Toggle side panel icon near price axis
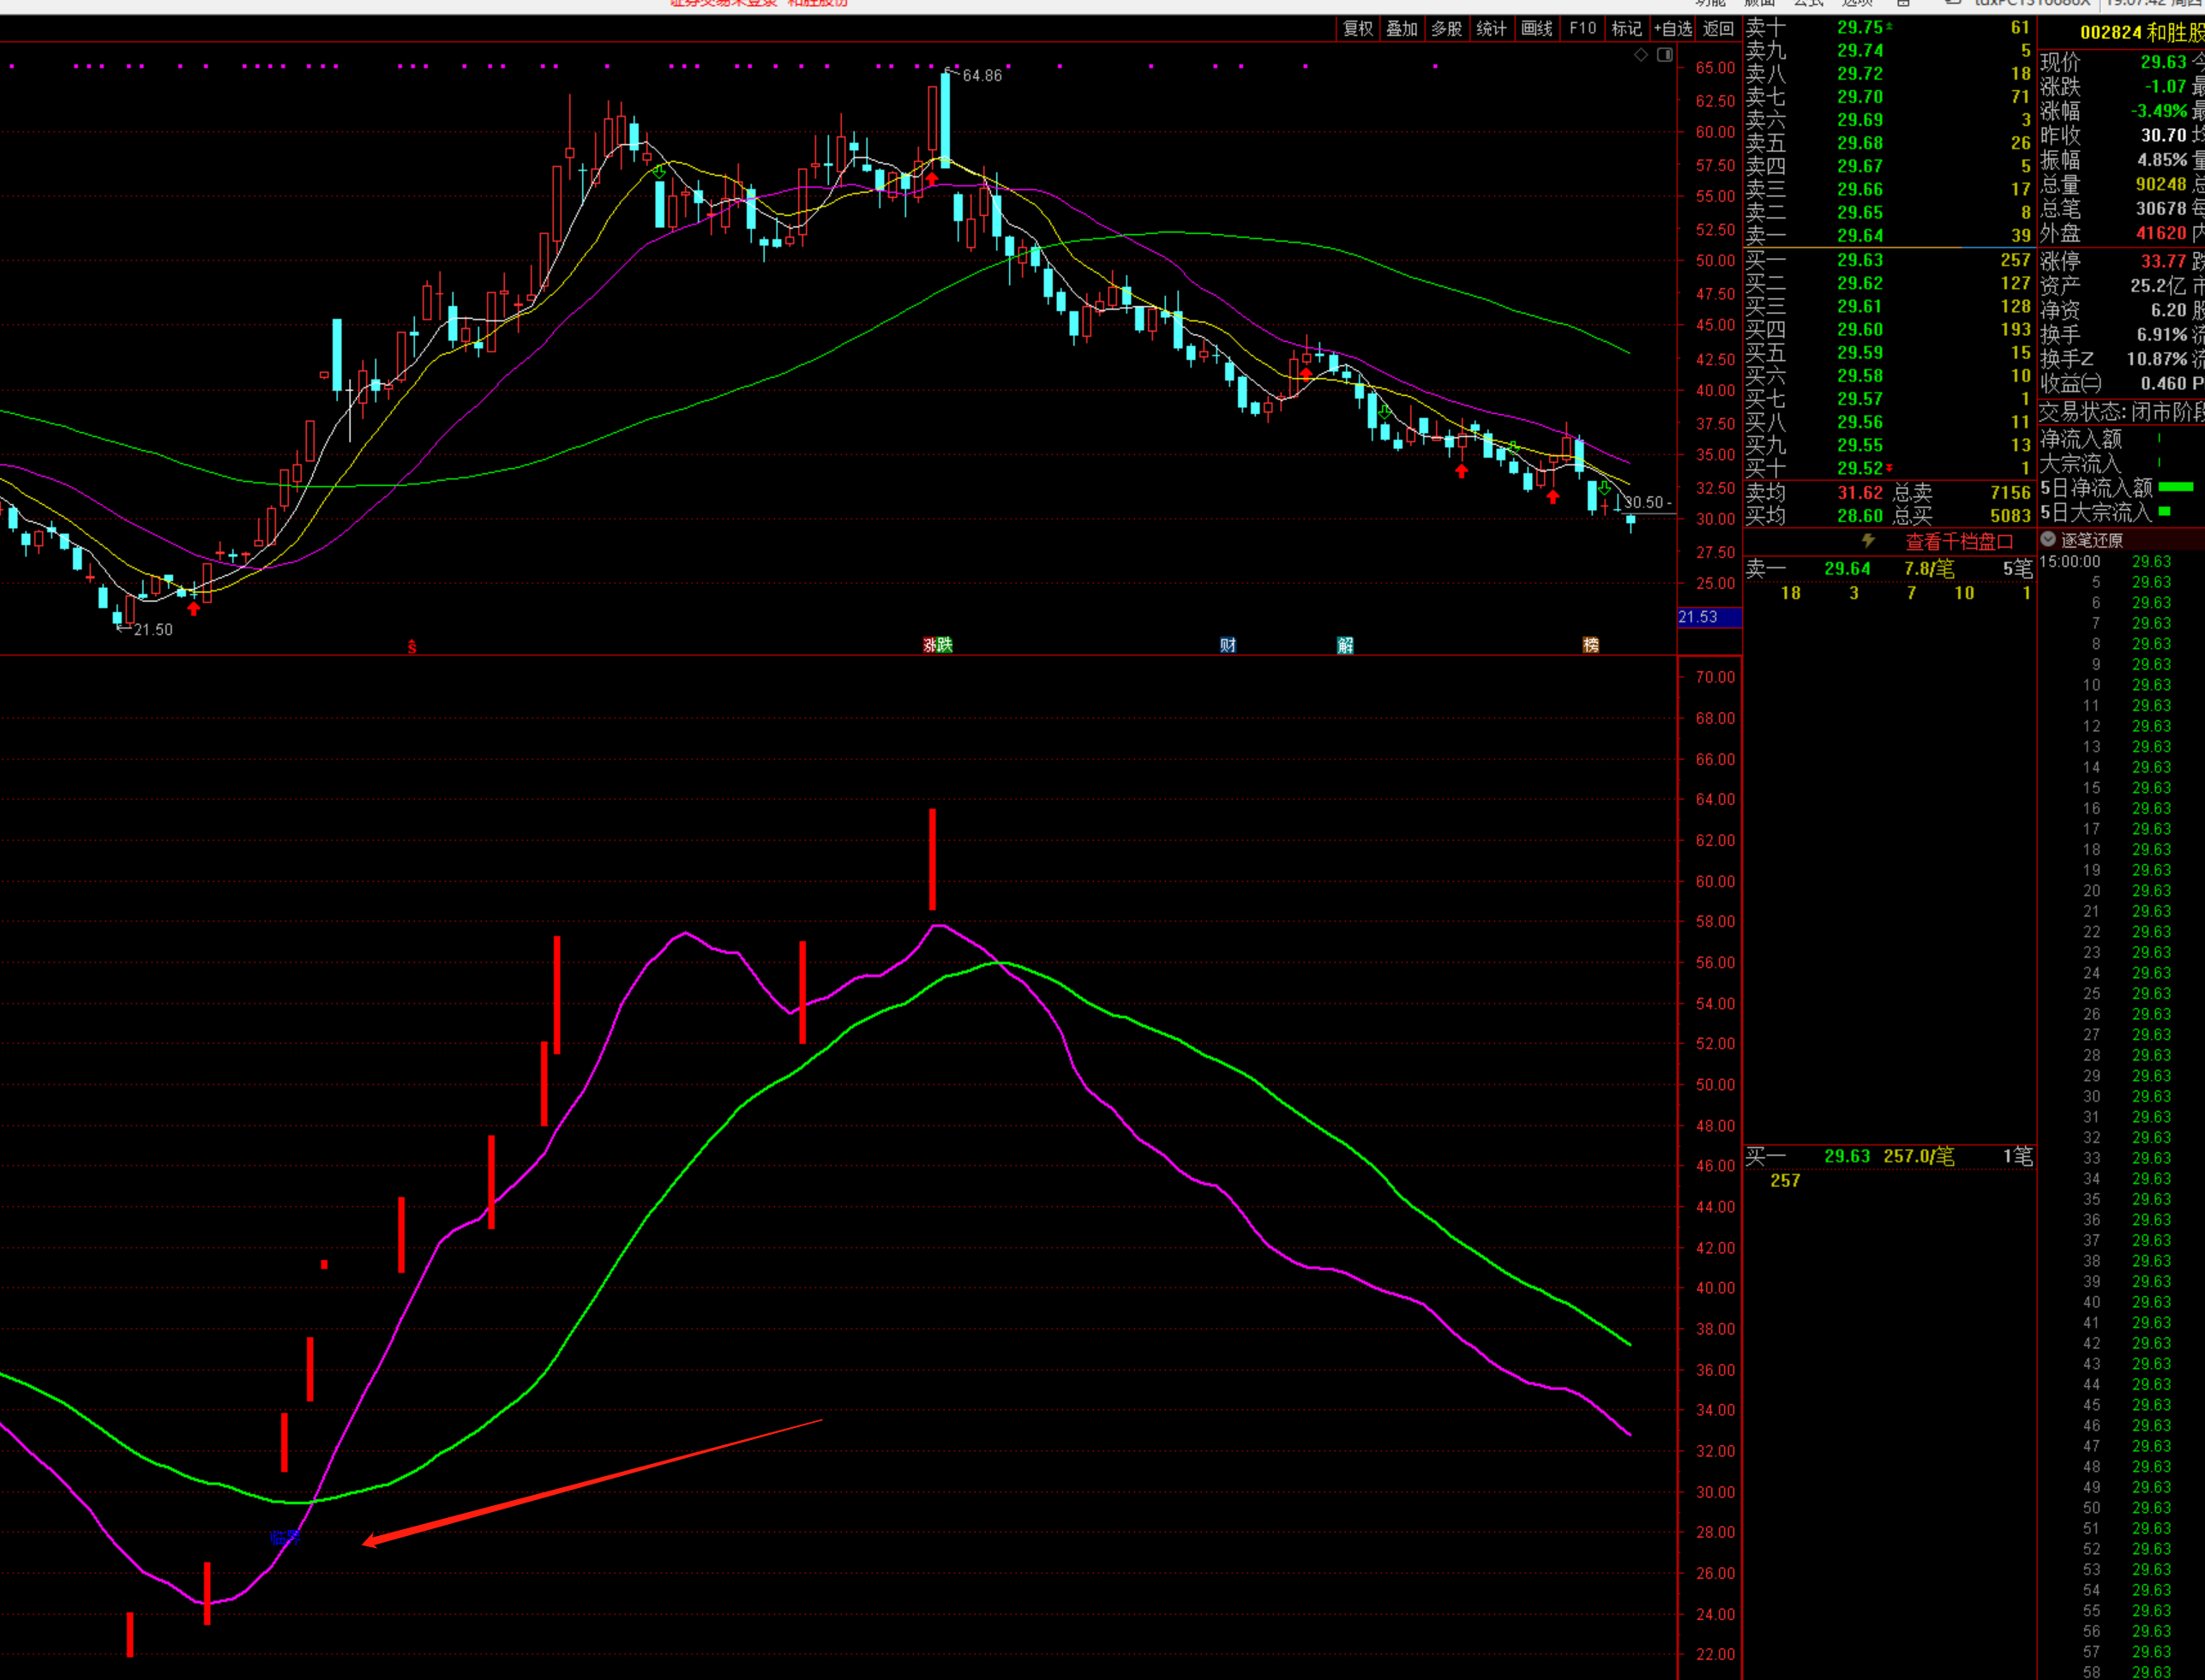The width and height of the screenshot is (2205, 1680). click(x=1664, y=55)
